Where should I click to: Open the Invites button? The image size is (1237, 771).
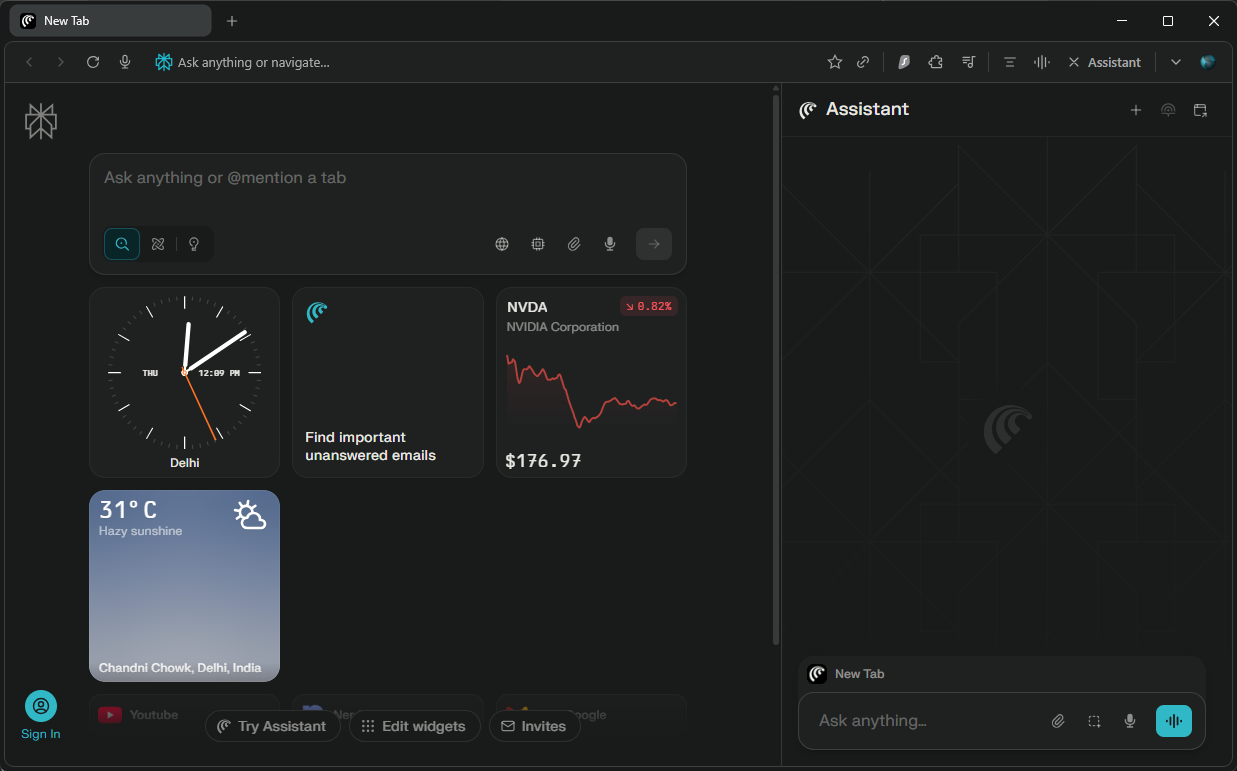pyautogui.click(x=535, y=726)
